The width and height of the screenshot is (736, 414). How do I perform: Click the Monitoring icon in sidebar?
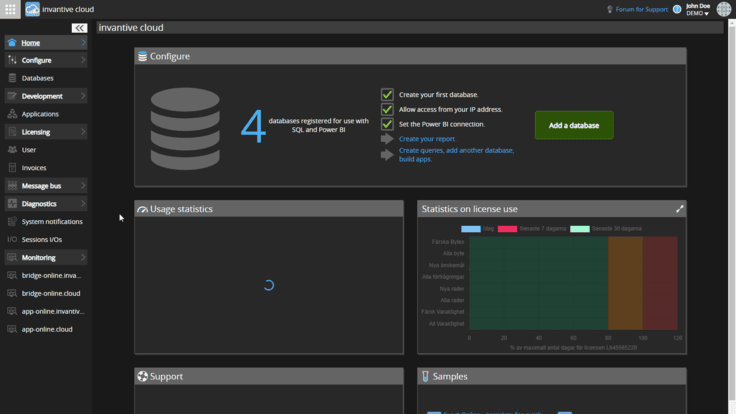pos(12,257)
